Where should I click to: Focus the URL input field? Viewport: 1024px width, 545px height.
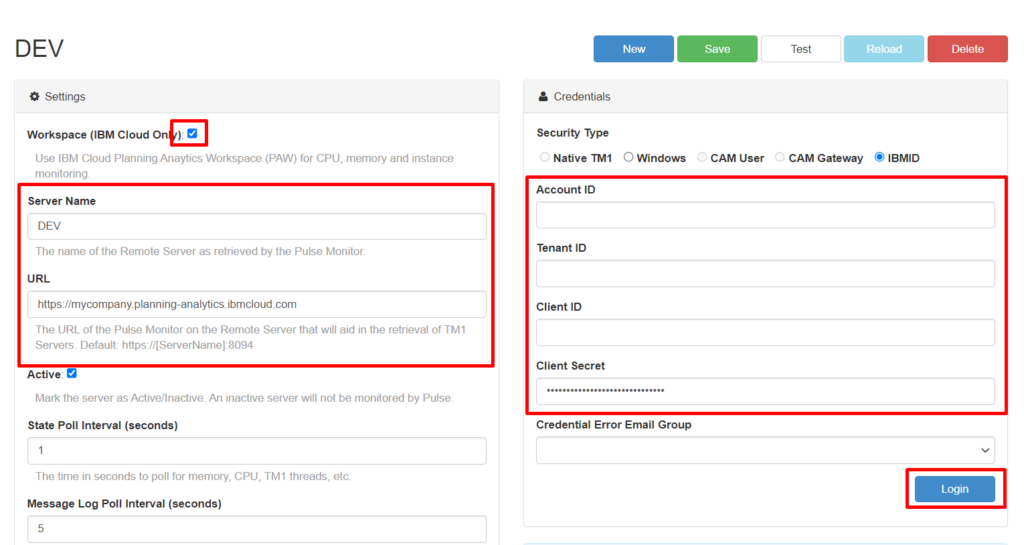(257, 304)
